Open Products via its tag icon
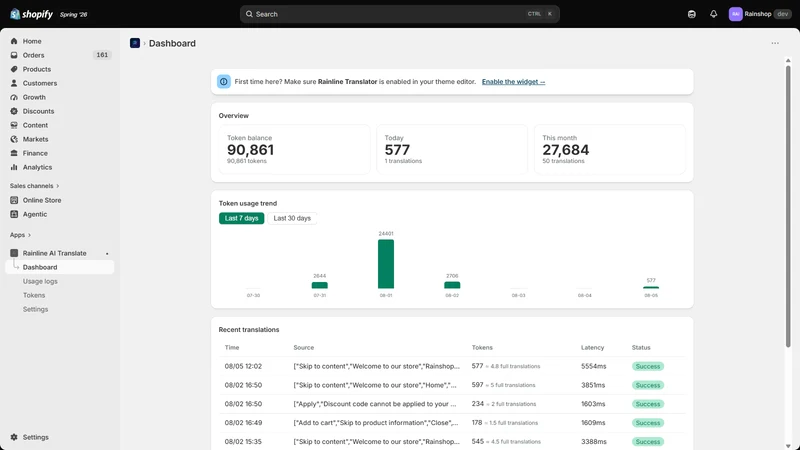Image resolution: width=800 pixels, height=450 pixels. point(14,69)
